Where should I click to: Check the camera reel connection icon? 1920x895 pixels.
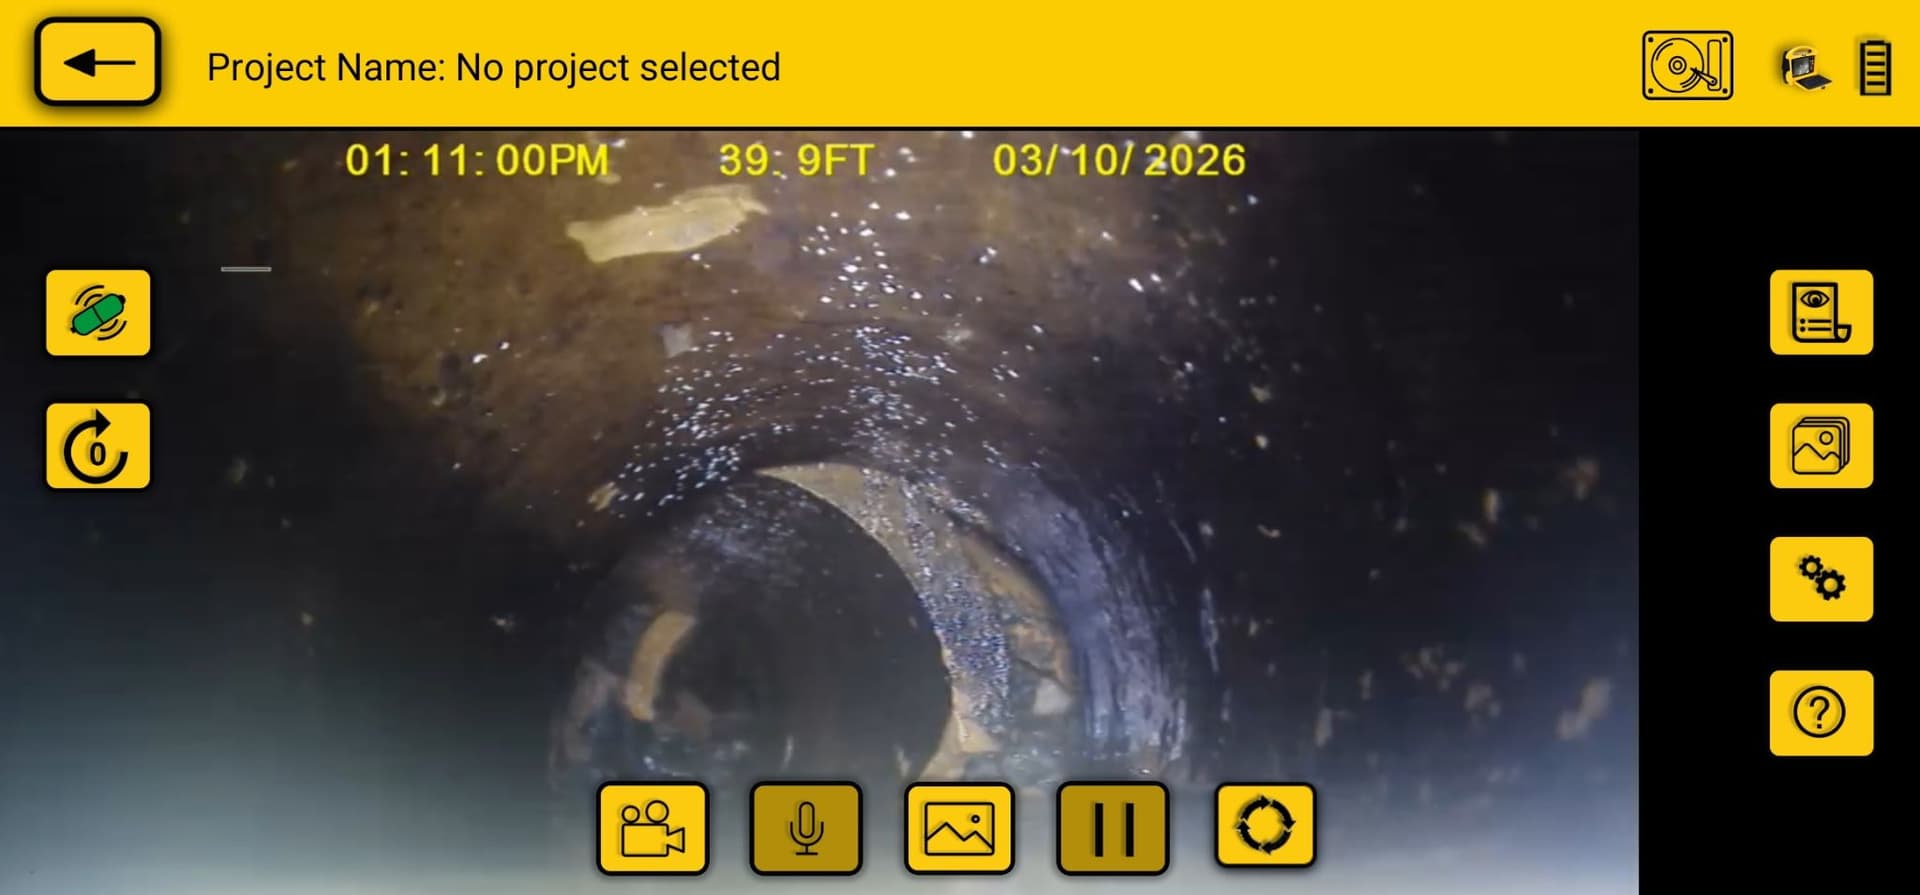point(1805,68)
